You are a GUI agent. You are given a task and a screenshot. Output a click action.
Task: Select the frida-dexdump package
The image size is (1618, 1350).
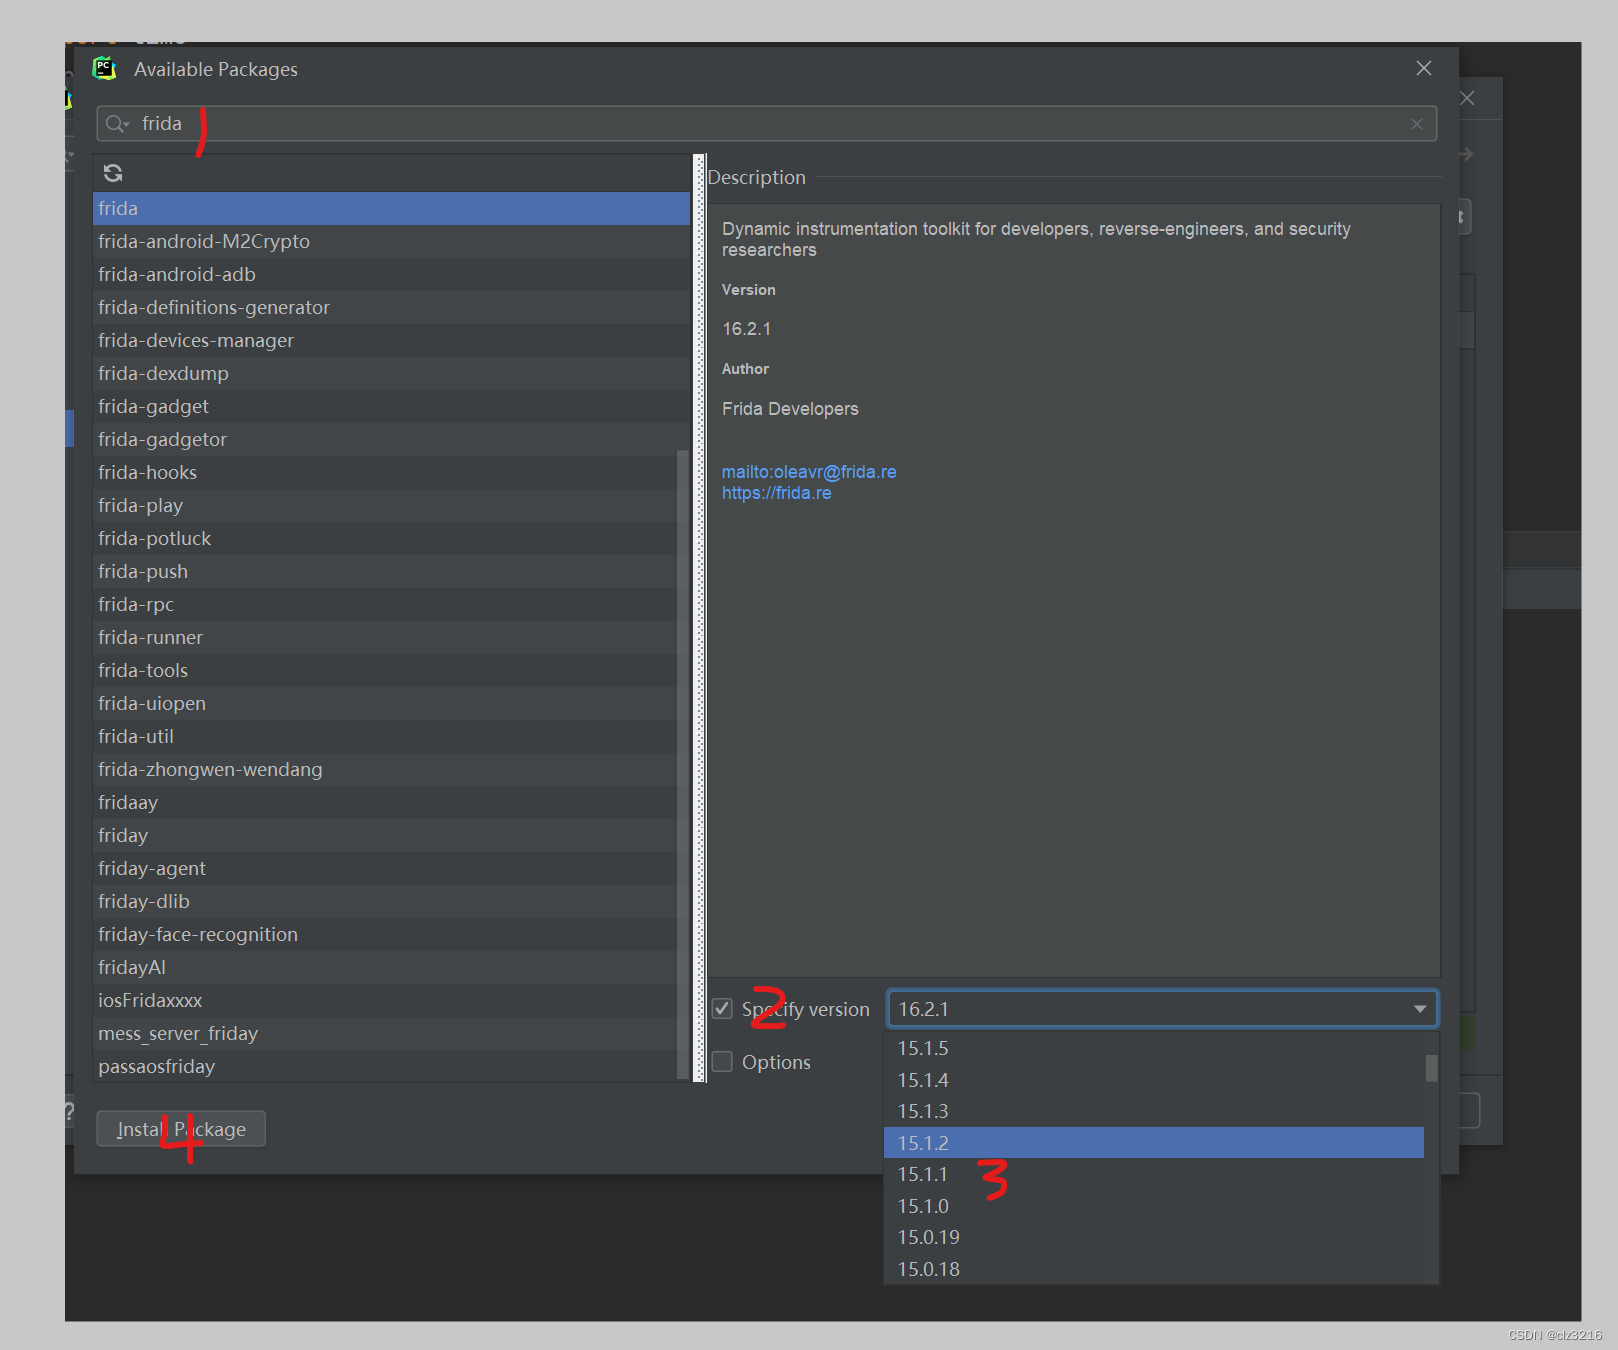tap(163, 373)
